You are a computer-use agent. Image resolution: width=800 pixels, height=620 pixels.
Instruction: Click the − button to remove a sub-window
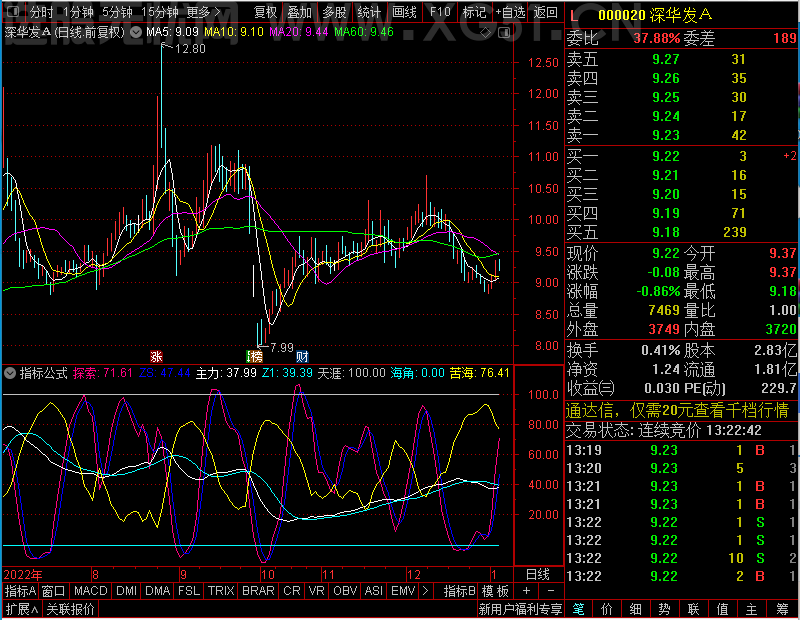click(x=551, y=591)
